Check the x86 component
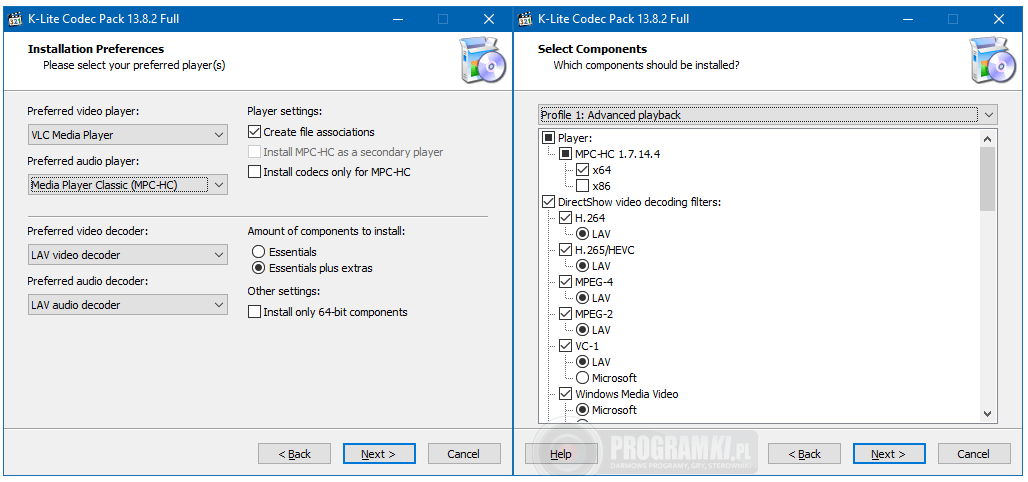Screen dimensions: 1028x482 pyautogui.click(x=582, y=186)
